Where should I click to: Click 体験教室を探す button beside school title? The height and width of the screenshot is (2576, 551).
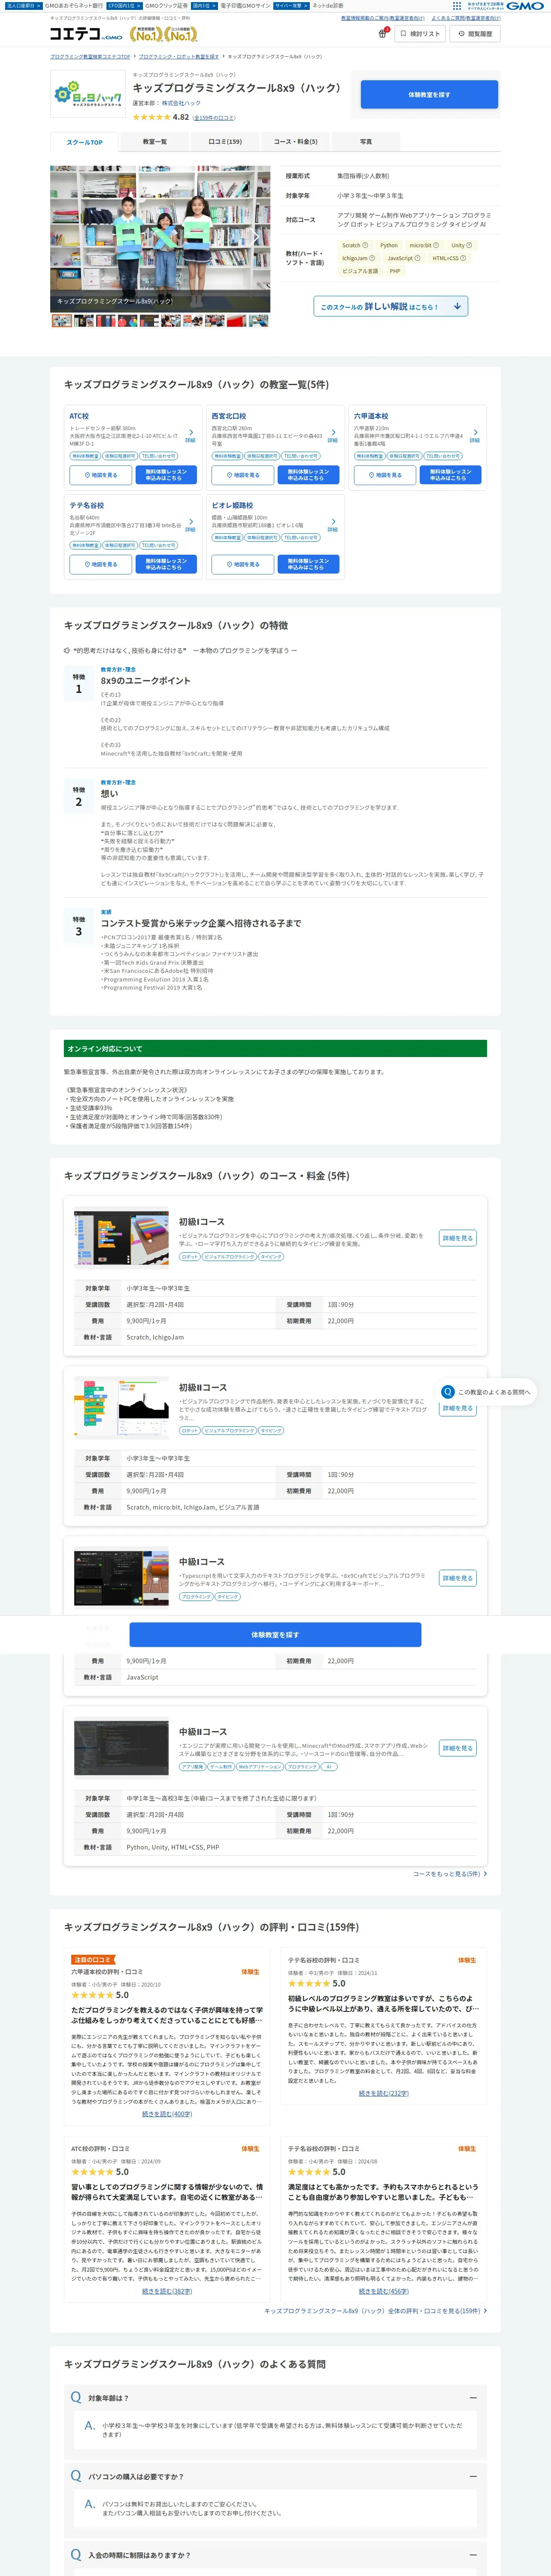[x=429, y=95]
